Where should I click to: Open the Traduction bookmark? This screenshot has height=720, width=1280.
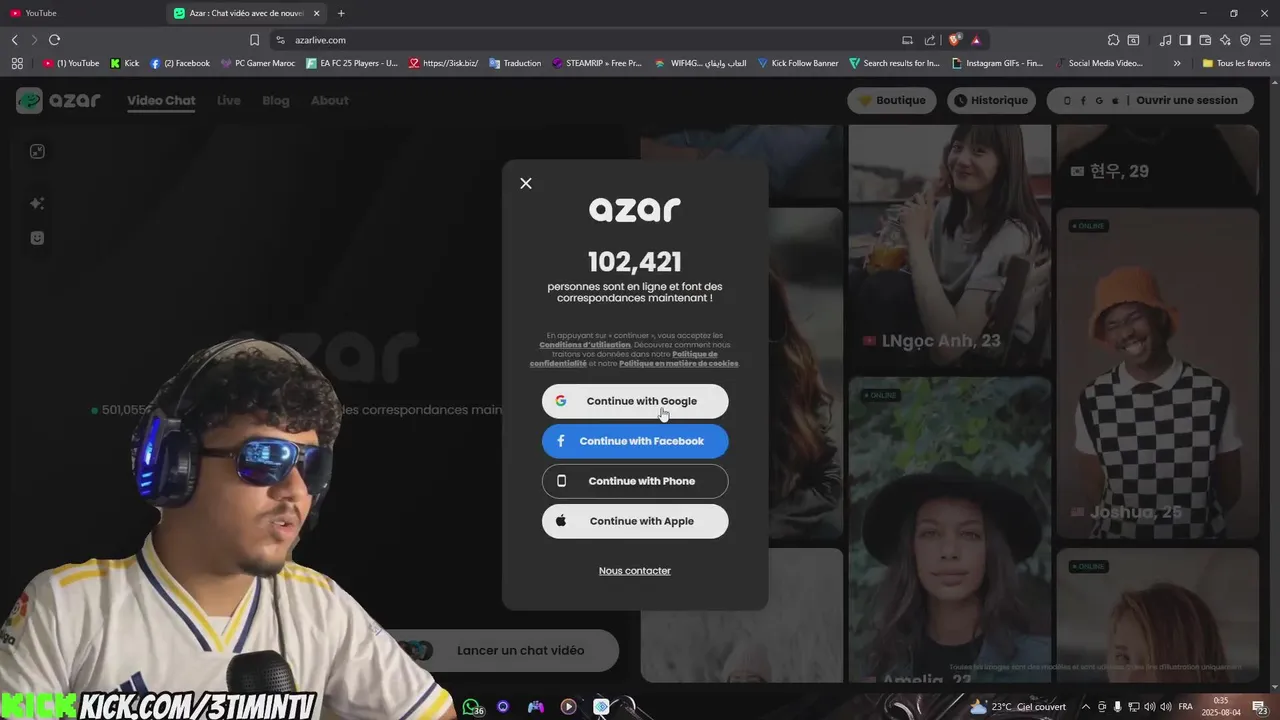coord(515,63)
